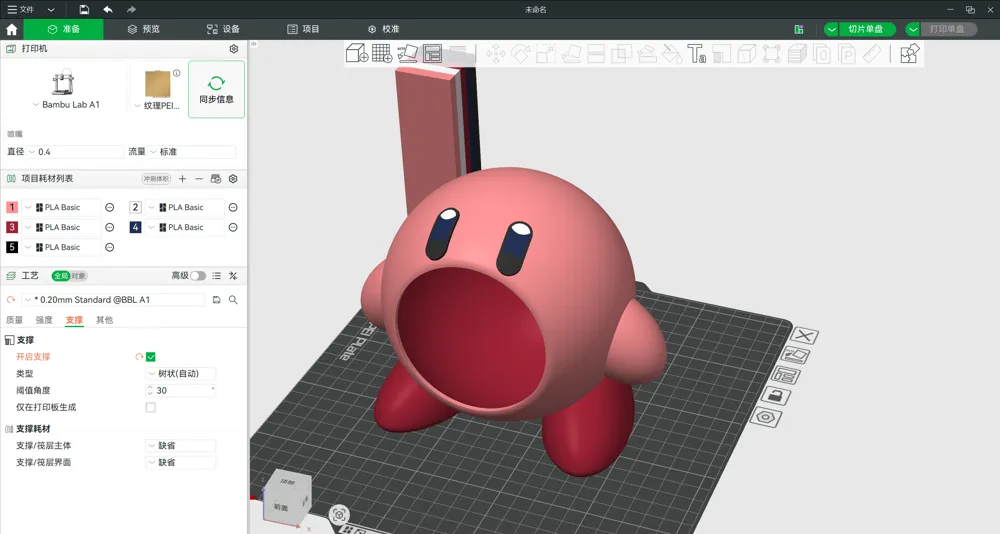The height and width of the screenshot is (534, 1000).
Task: Select the paint bucket color painting tool
Action: [672, 54]
